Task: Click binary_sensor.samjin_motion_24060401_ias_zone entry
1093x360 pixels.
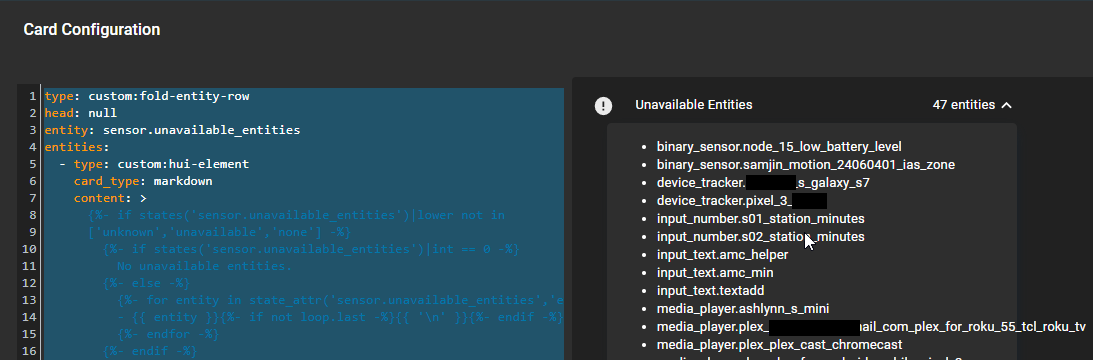Action: click(806, 165)
